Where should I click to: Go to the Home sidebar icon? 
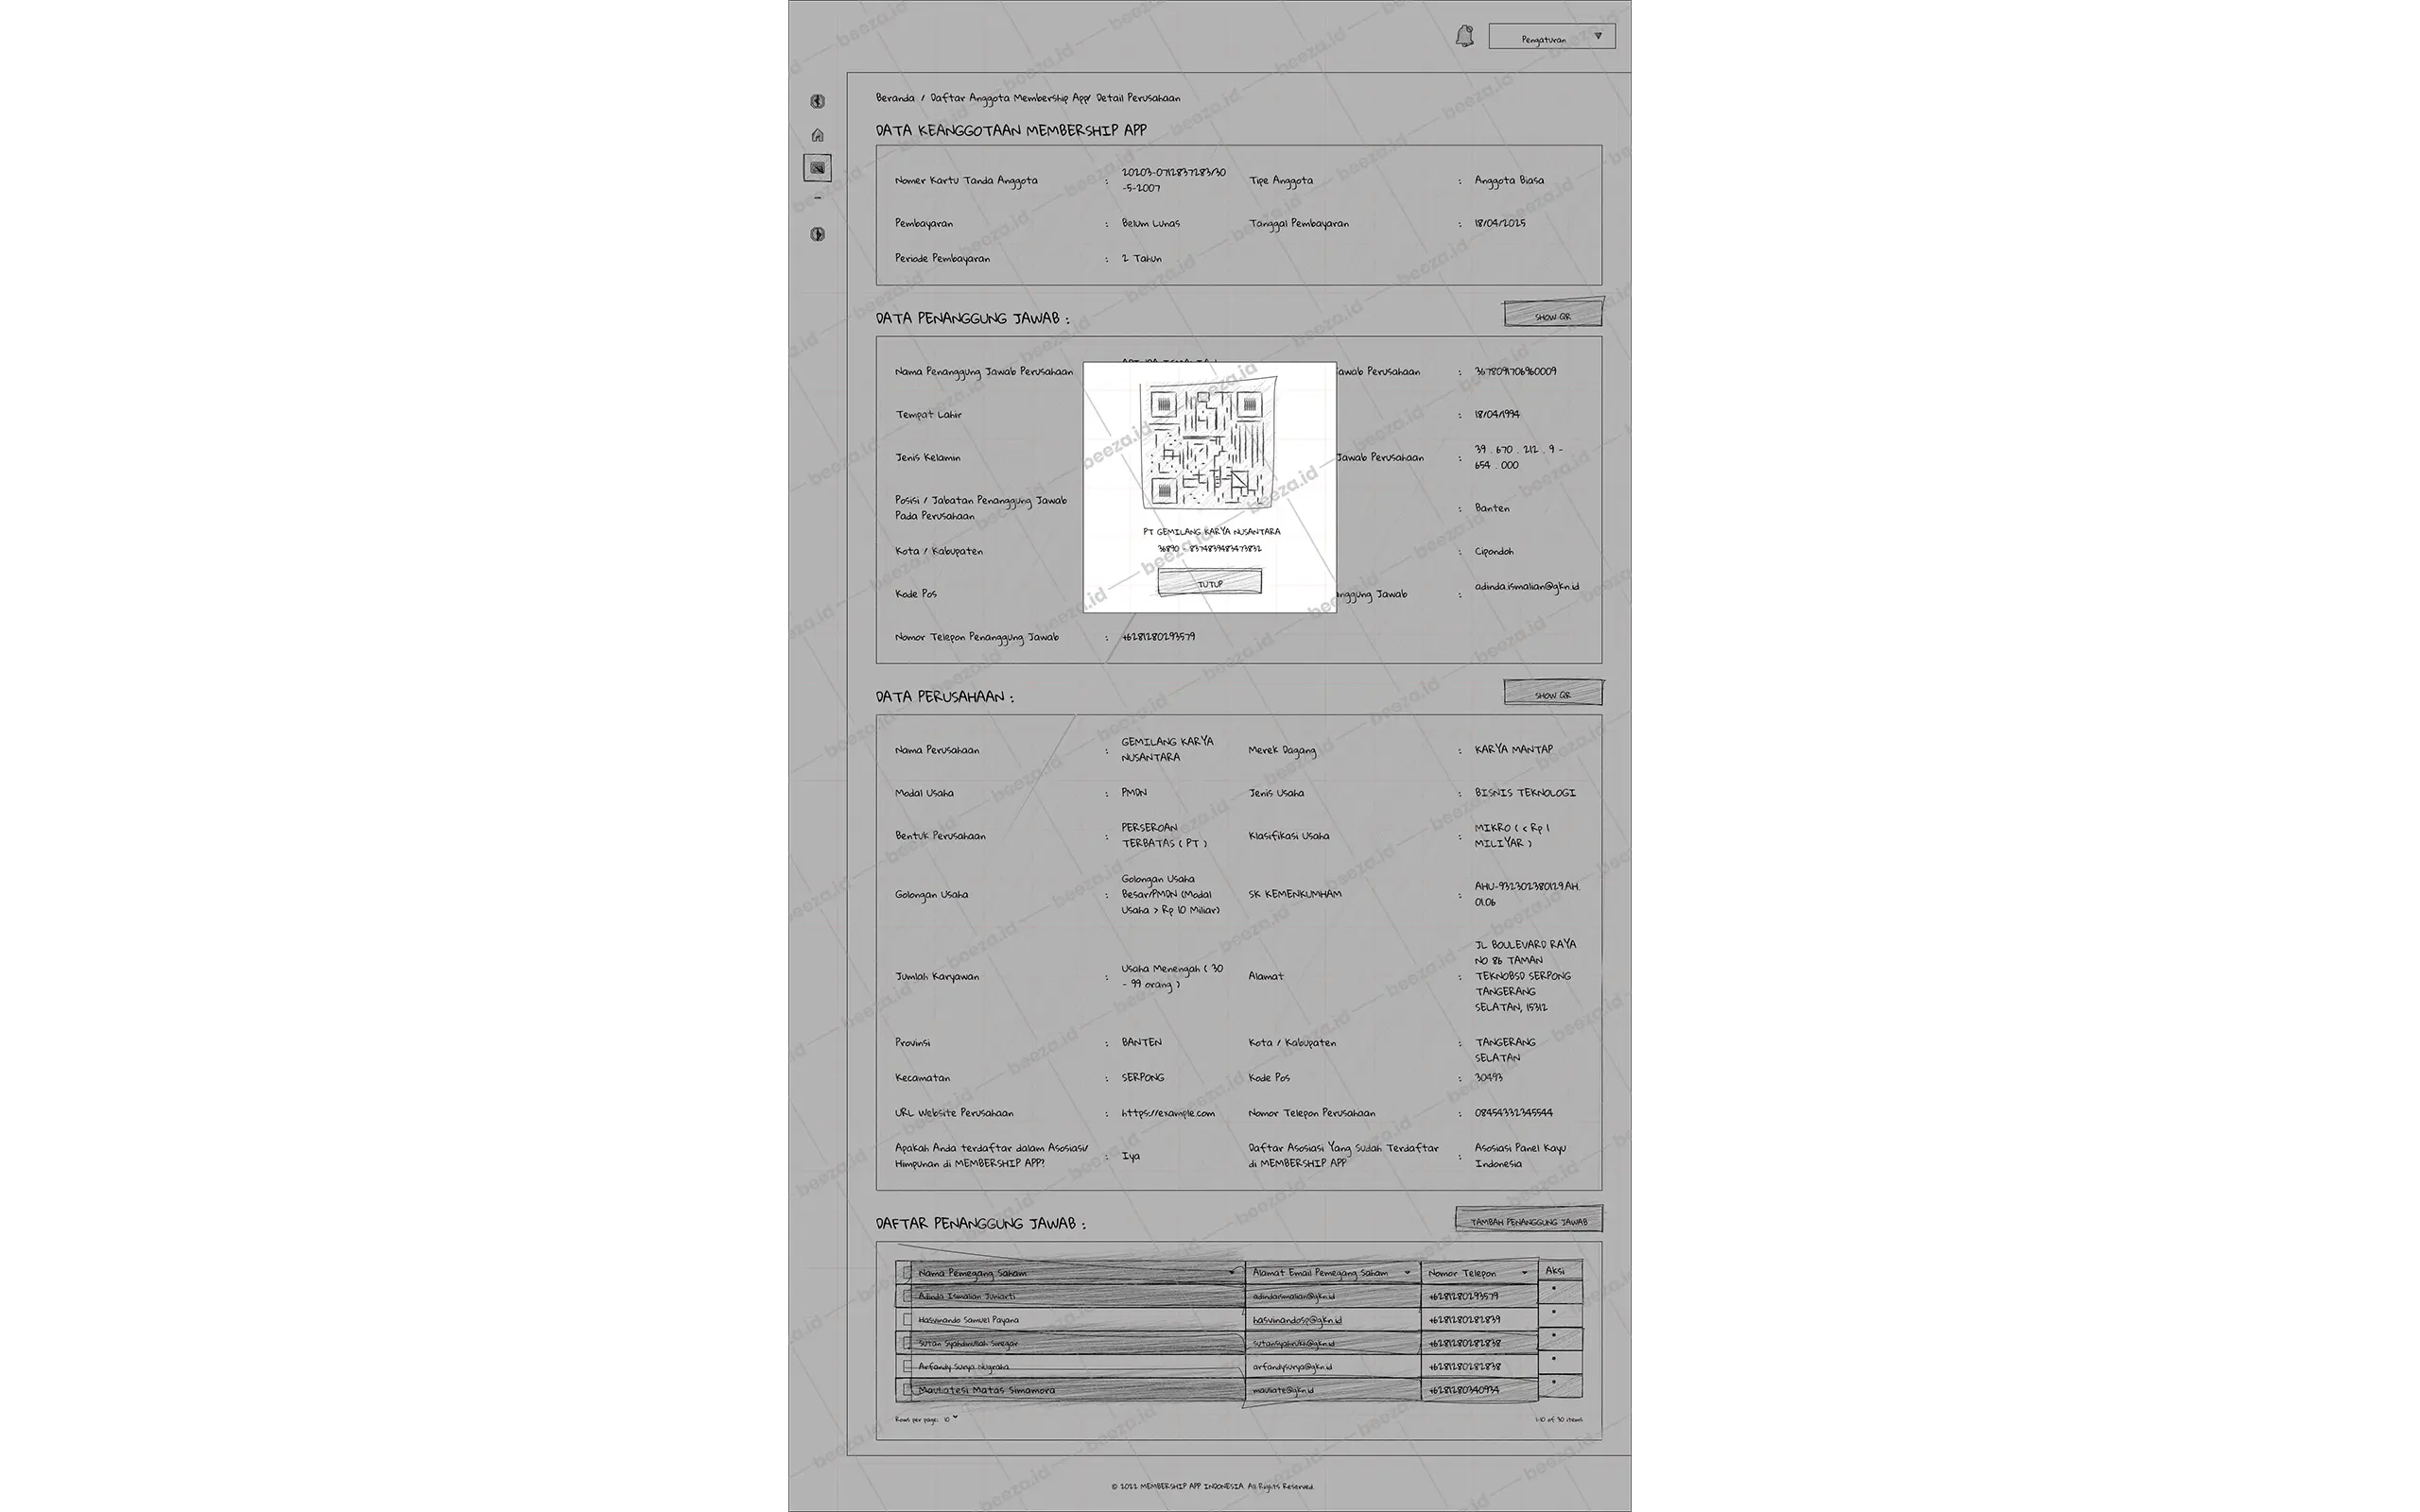point(817,135)
